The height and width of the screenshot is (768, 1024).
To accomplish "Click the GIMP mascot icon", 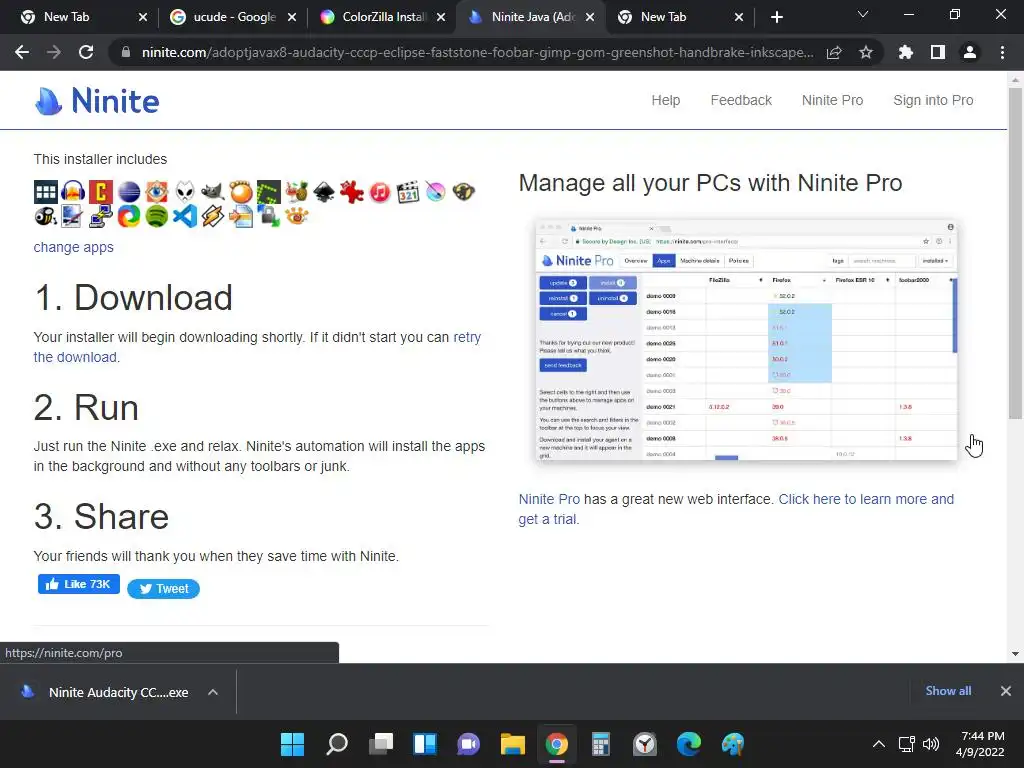I will 212,192.
